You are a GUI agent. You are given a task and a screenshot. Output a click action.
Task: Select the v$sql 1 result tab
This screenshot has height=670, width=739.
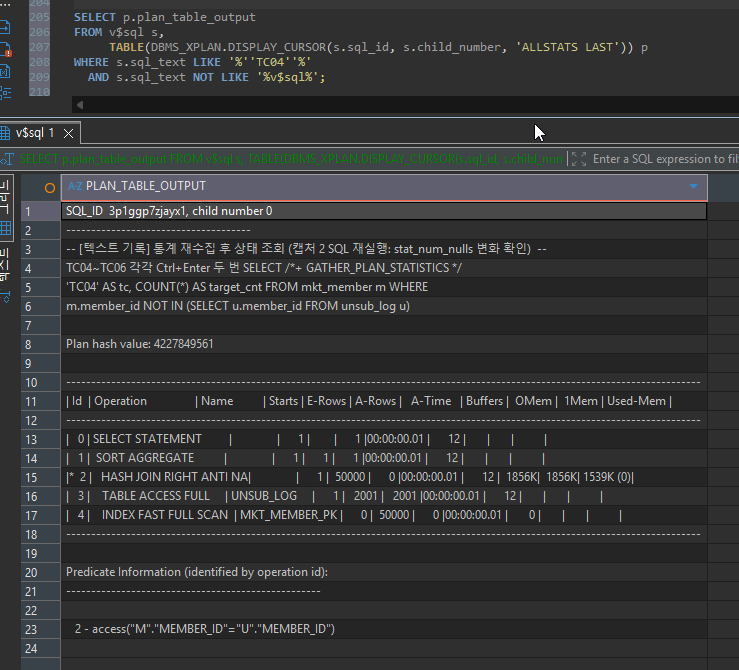click(35, 133)
